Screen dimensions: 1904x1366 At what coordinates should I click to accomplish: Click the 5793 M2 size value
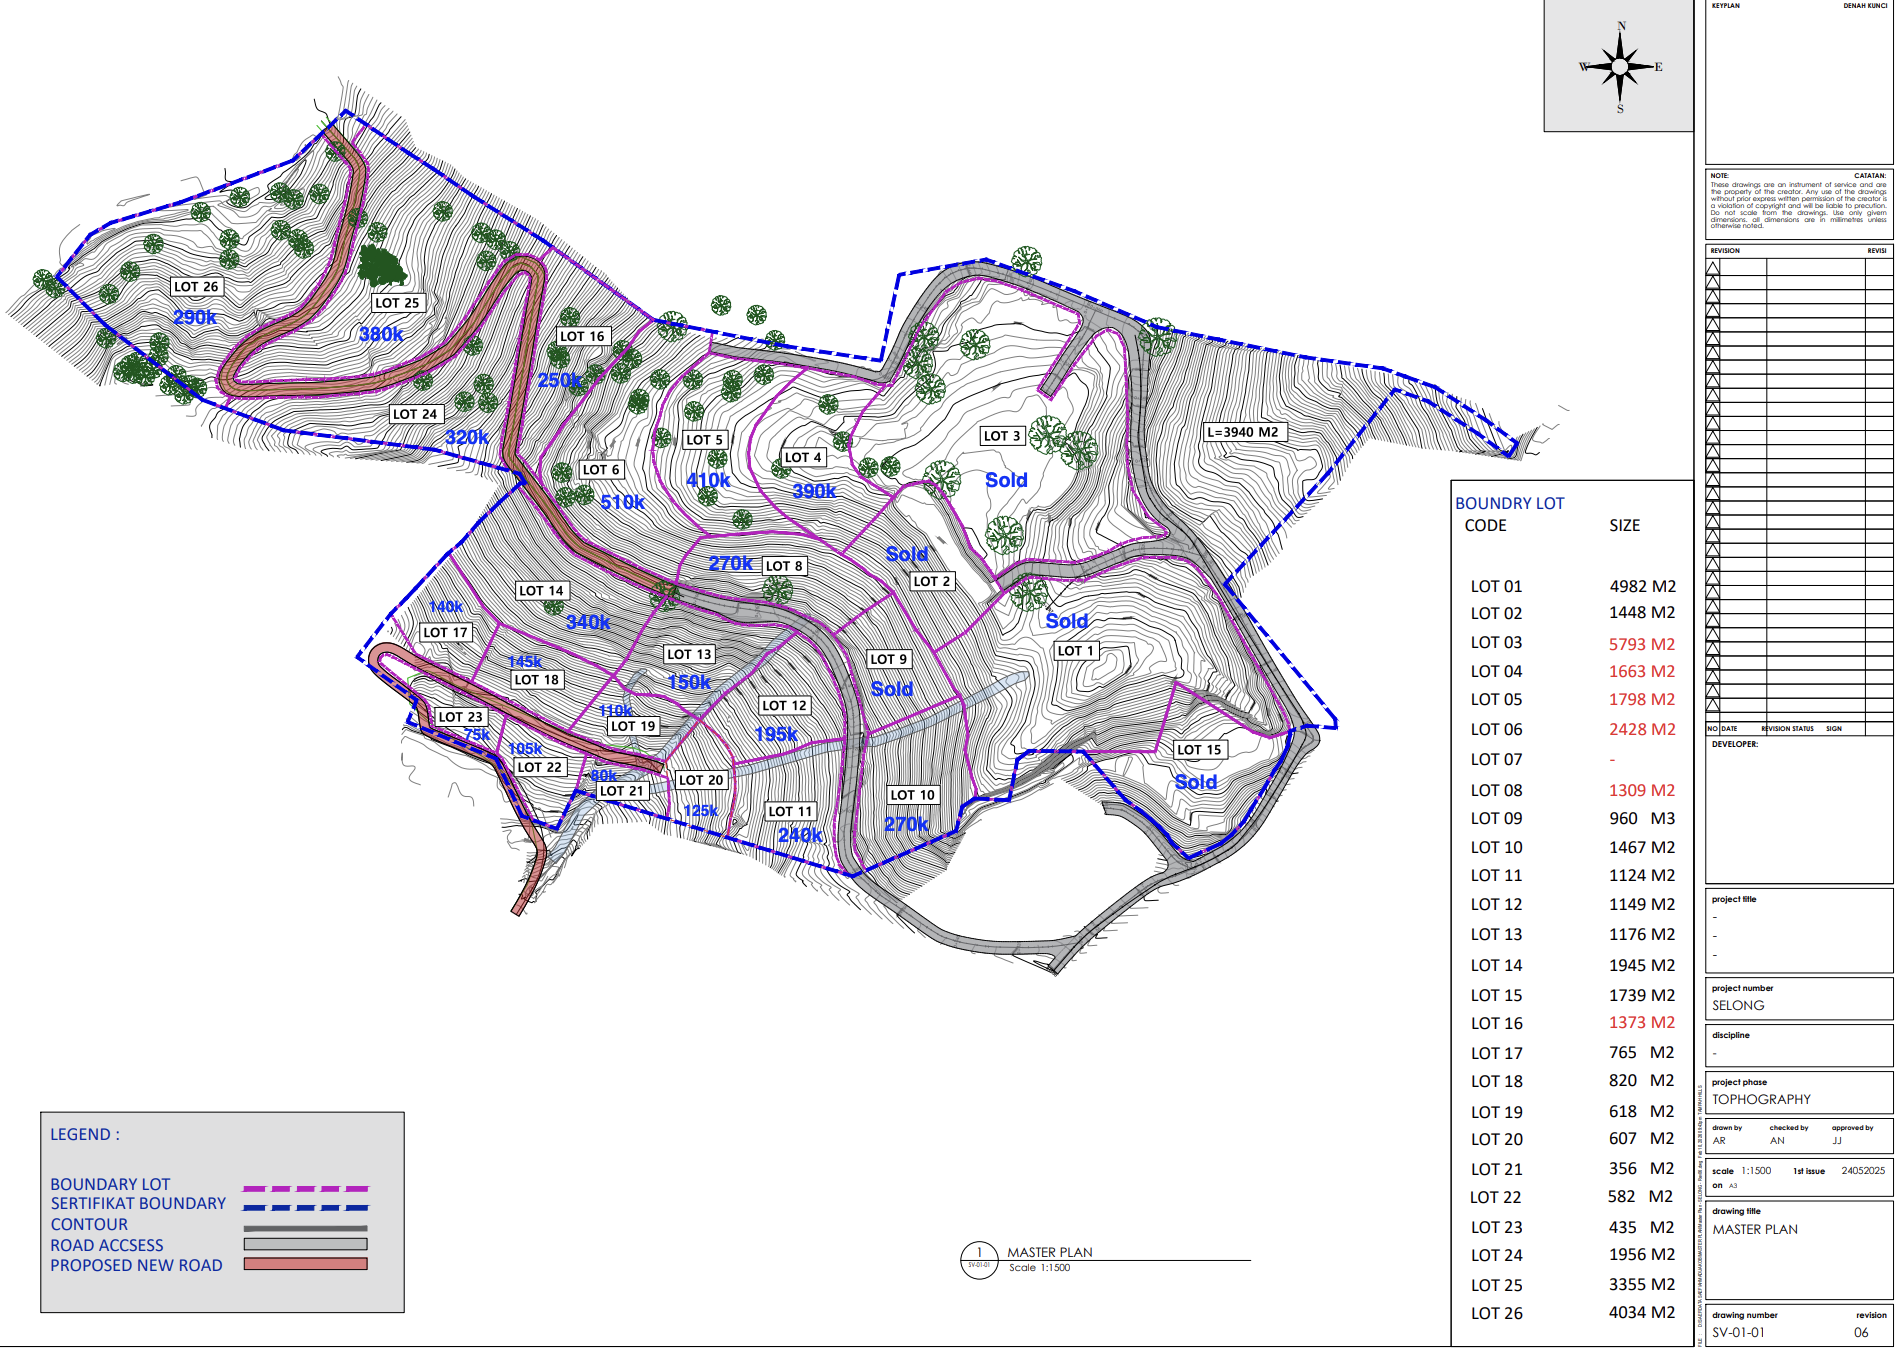point(1642,644)
